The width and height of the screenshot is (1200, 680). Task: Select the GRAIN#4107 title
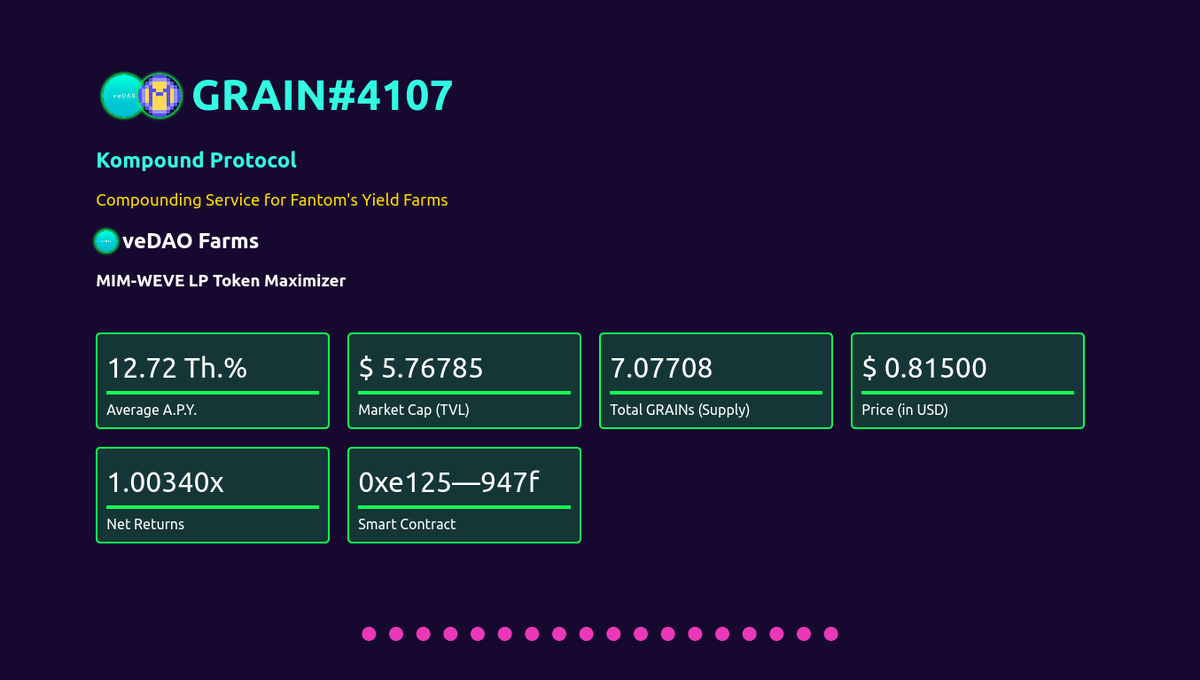(322, 95)
